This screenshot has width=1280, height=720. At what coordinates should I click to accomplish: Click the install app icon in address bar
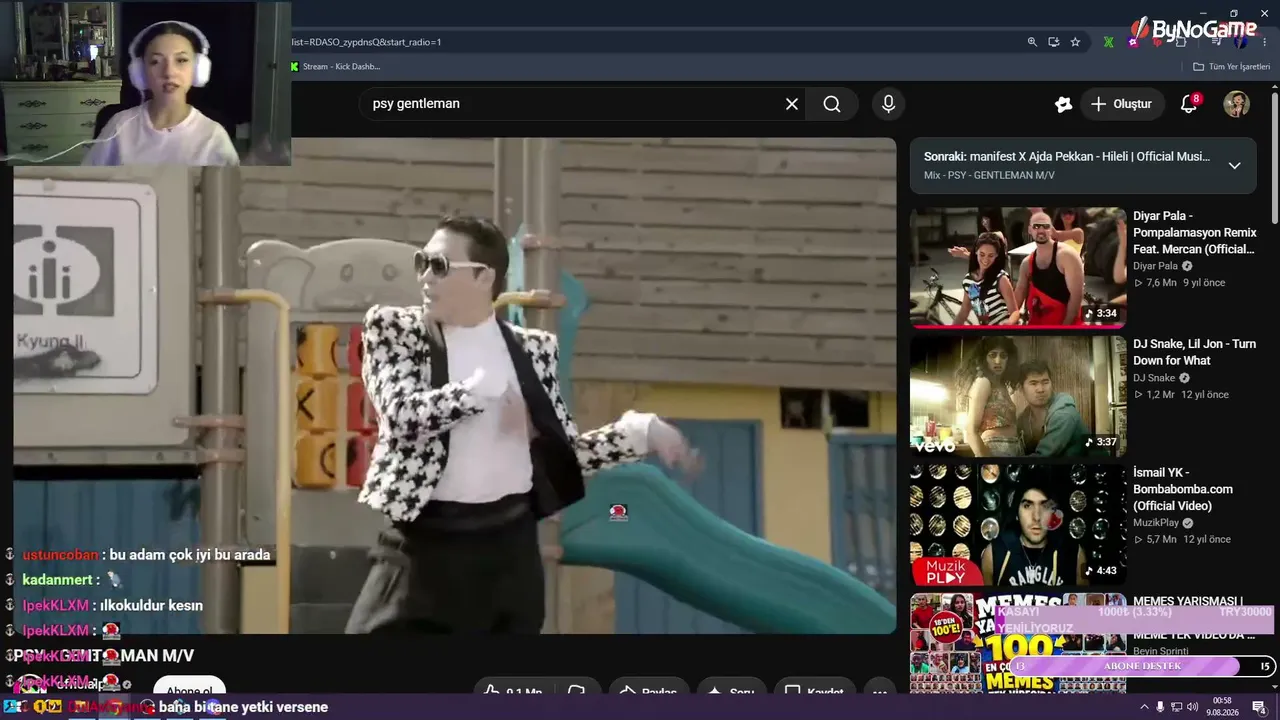tap(1054, 42)
